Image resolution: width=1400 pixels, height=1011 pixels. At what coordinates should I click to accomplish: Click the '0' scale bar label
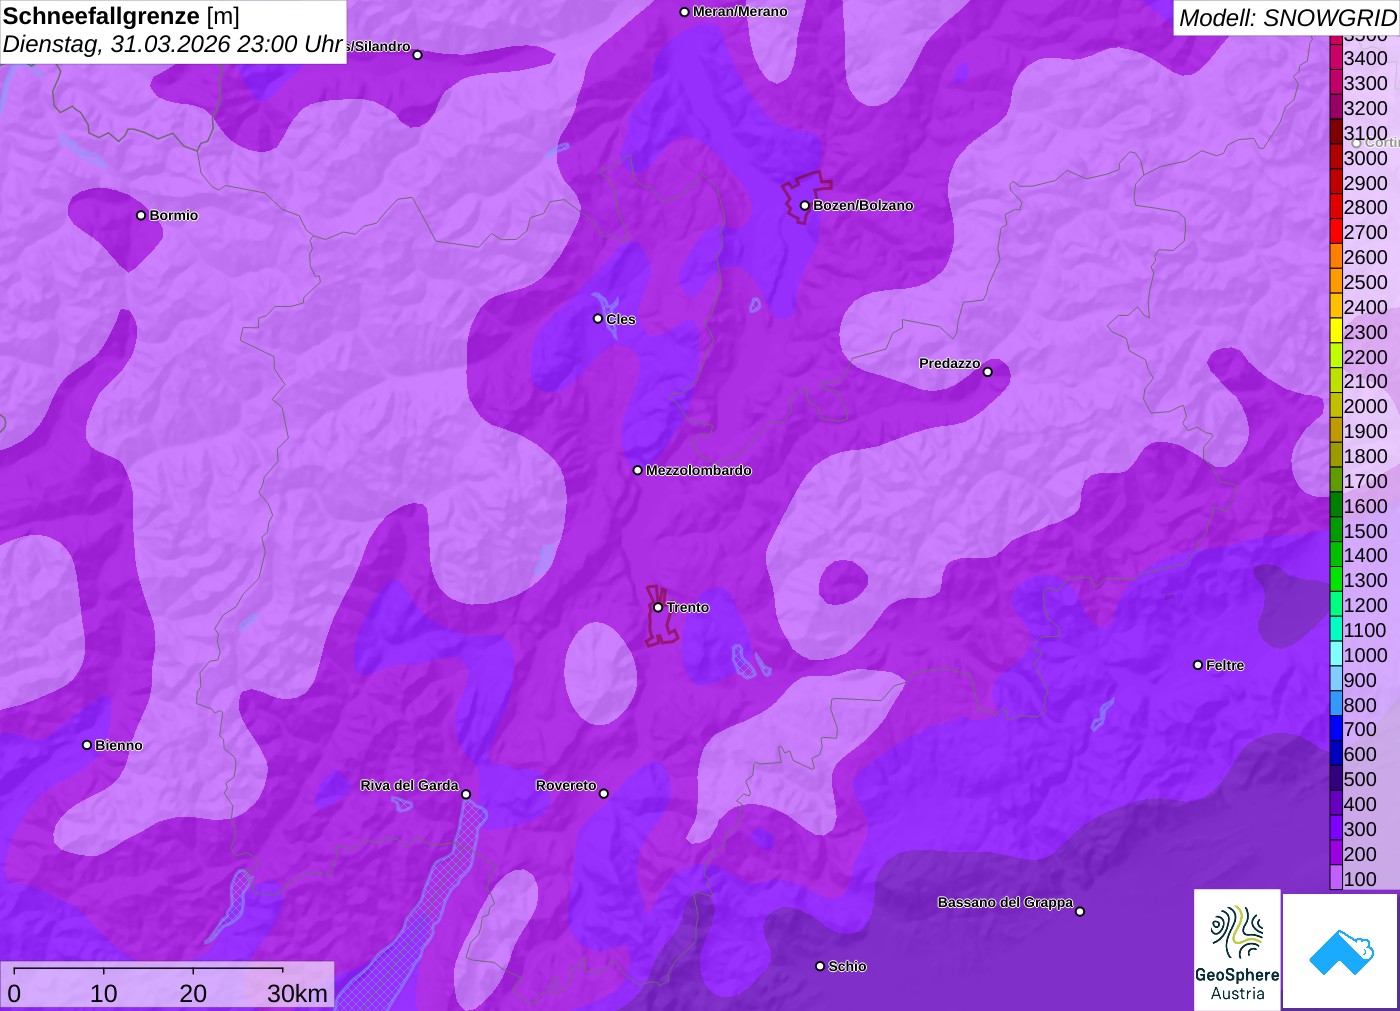[14, 993]
